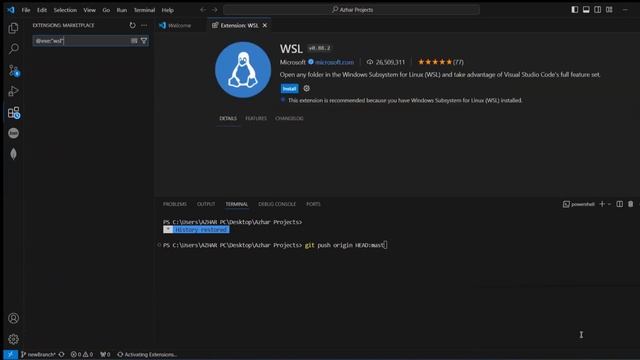Toggle the secondary side bar layout icon
This screenshot has width=640, height=360.
[598, 9]
